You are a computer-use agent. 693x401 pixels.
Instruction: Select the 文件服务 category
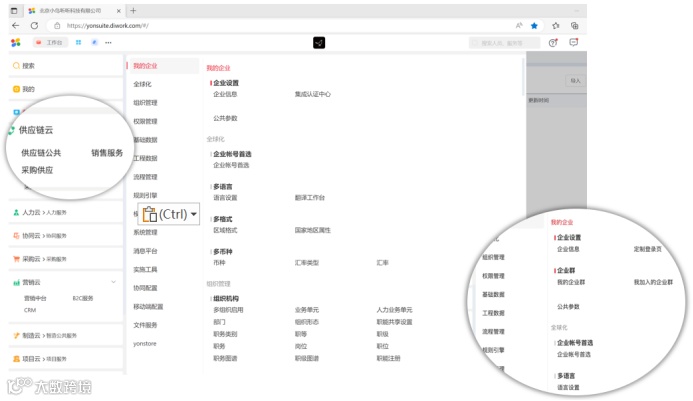pyautogui.click(x=145, y=325)
